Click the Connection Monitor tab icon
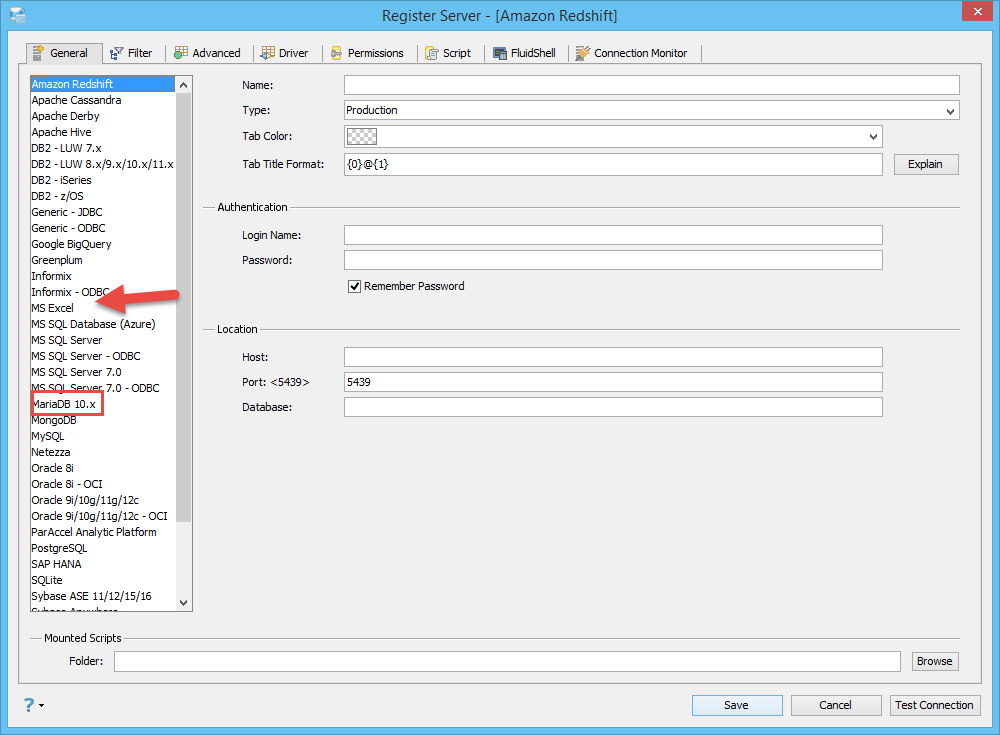 tap(582, 54)
